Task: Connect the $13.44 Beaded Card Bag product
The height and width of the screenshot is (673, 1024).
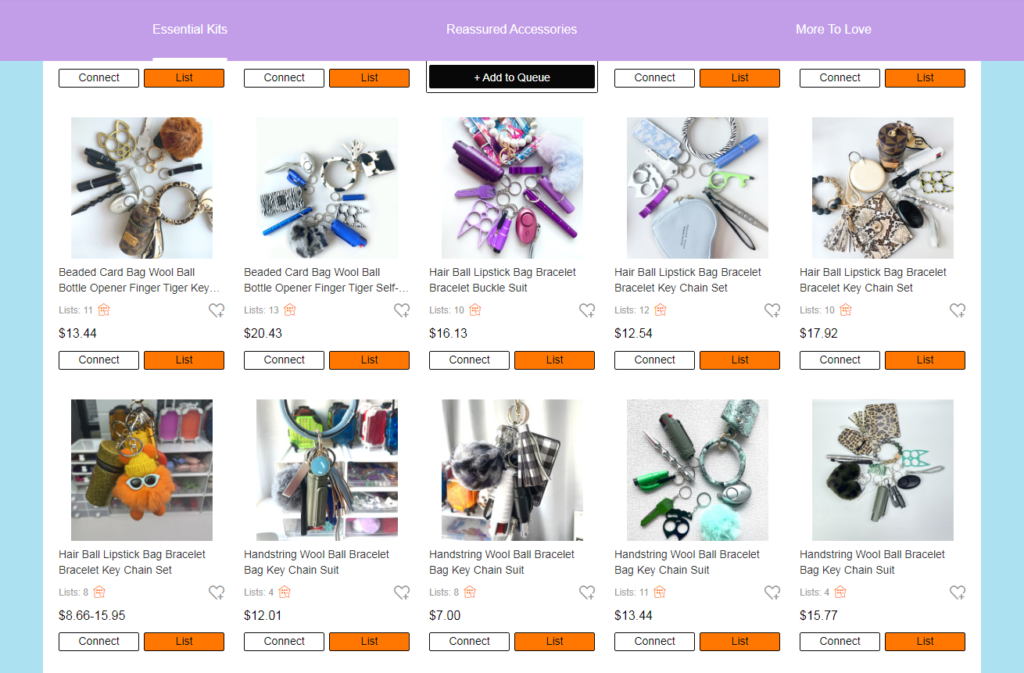Action: (x=99, y=360)
